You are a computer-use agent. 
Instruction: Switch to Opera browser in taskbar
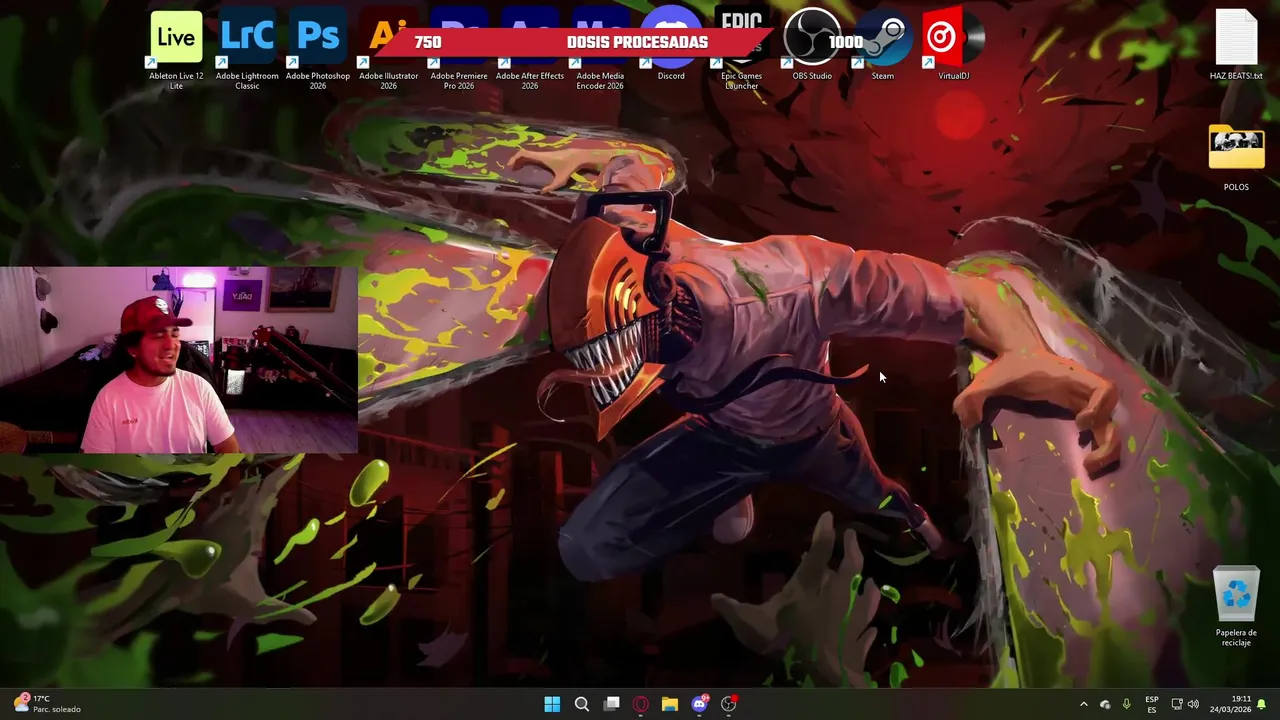640,704
